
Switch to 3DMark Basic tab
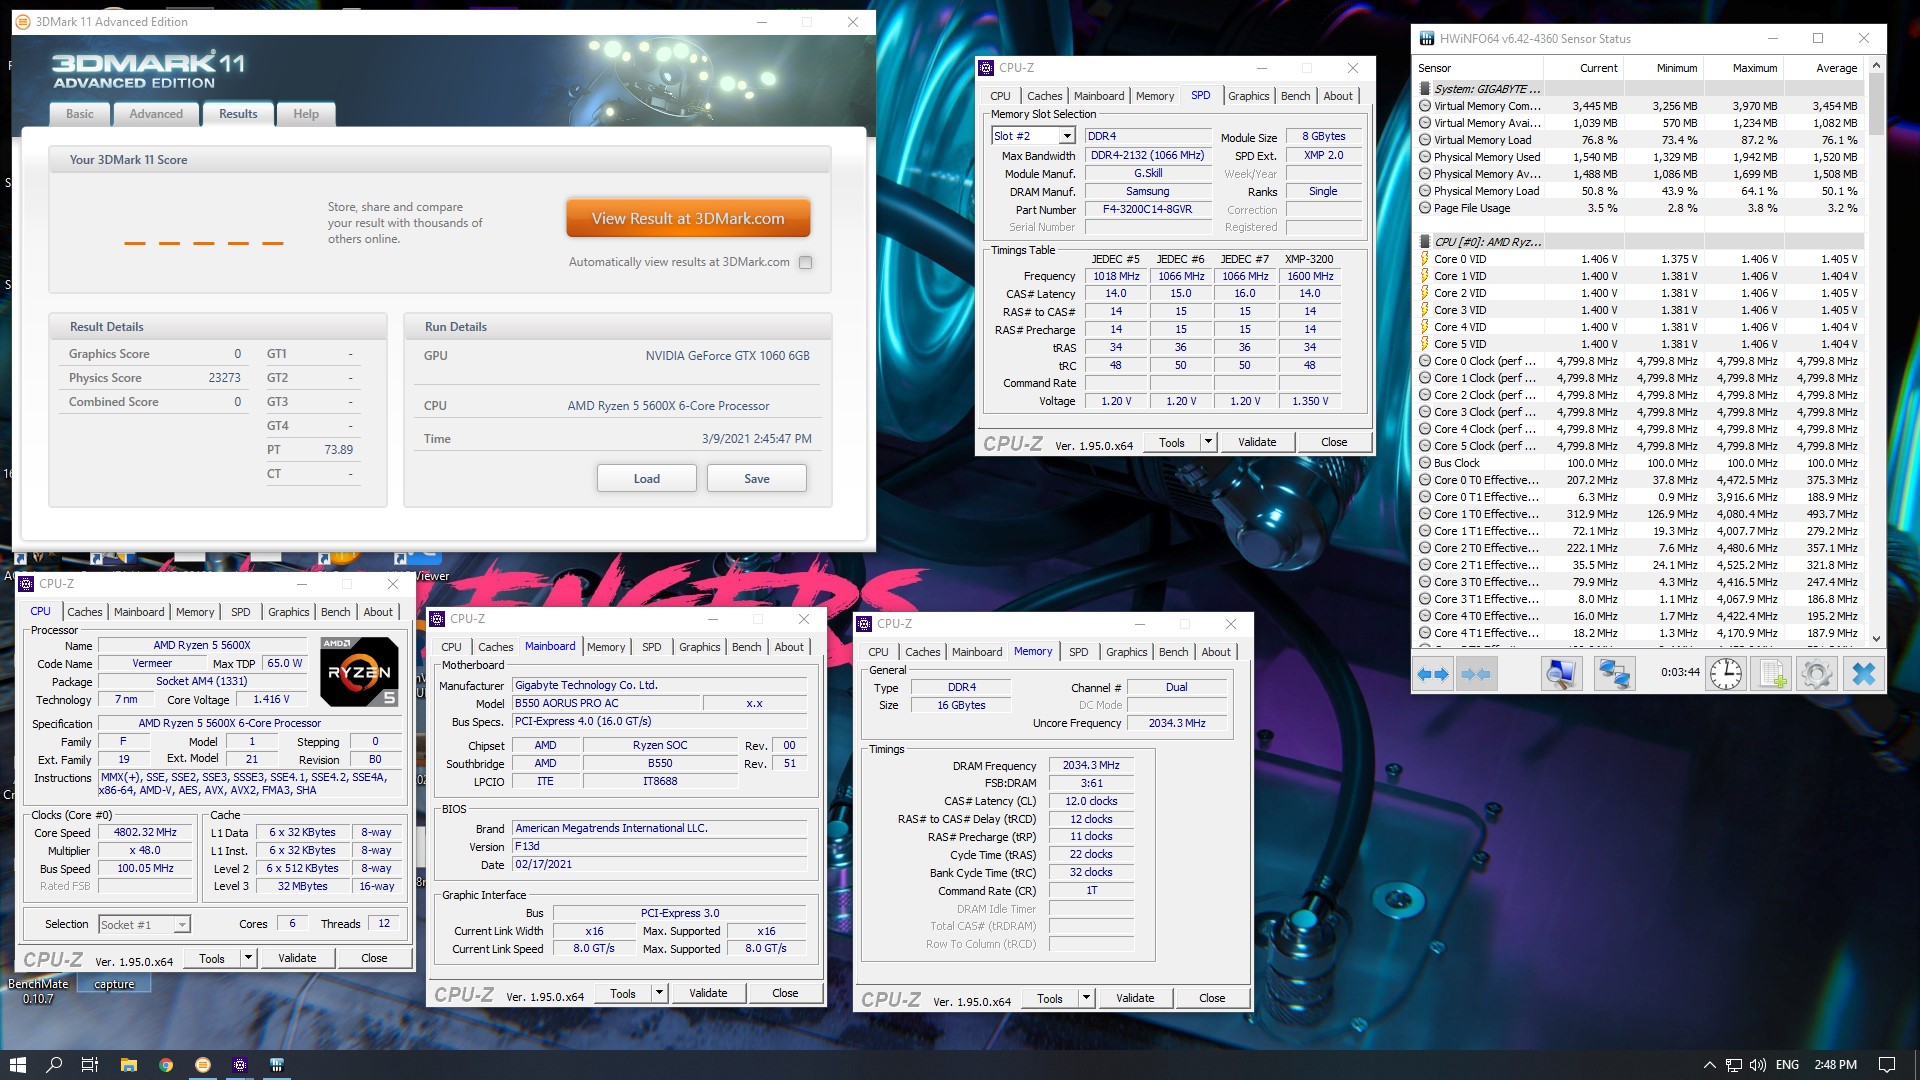point(80,114)
